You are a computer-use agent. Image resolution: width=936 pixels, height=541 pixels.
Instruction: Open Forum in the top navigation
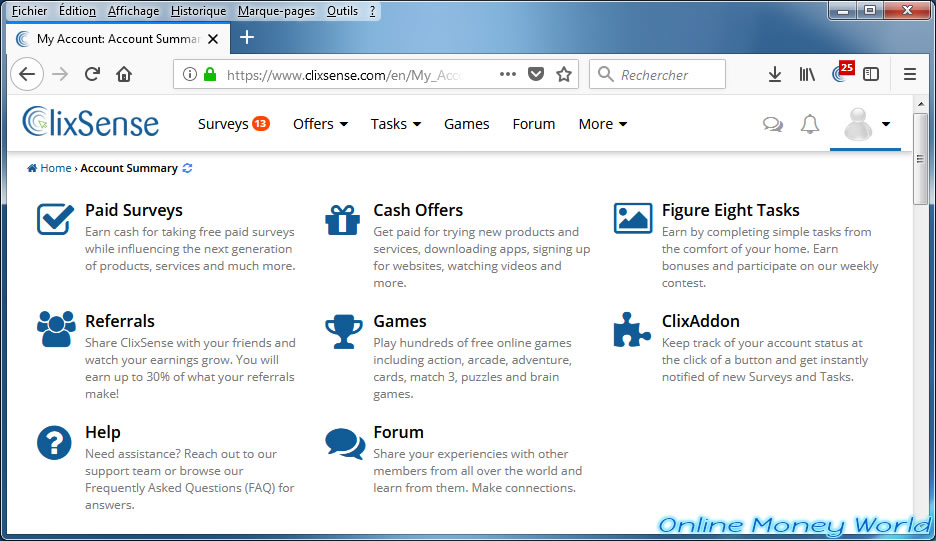534,124
